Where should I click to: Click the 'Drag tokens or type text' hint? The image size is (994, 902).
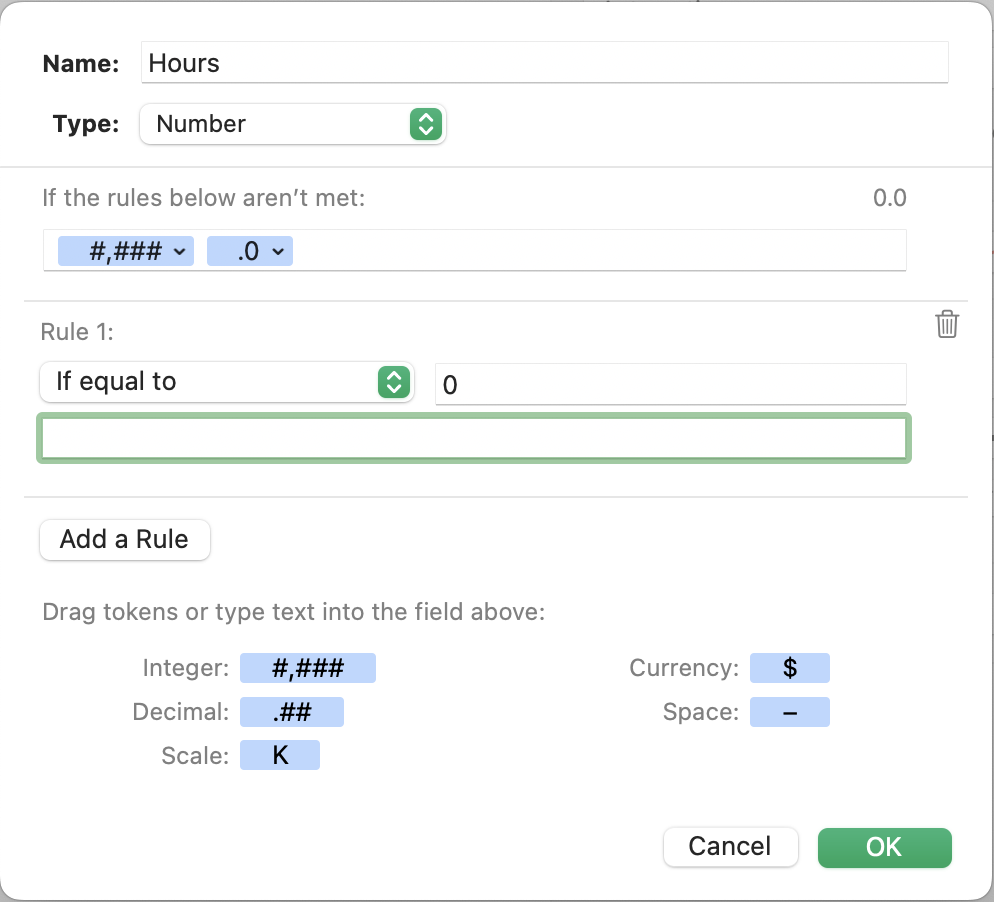point(293,611)
